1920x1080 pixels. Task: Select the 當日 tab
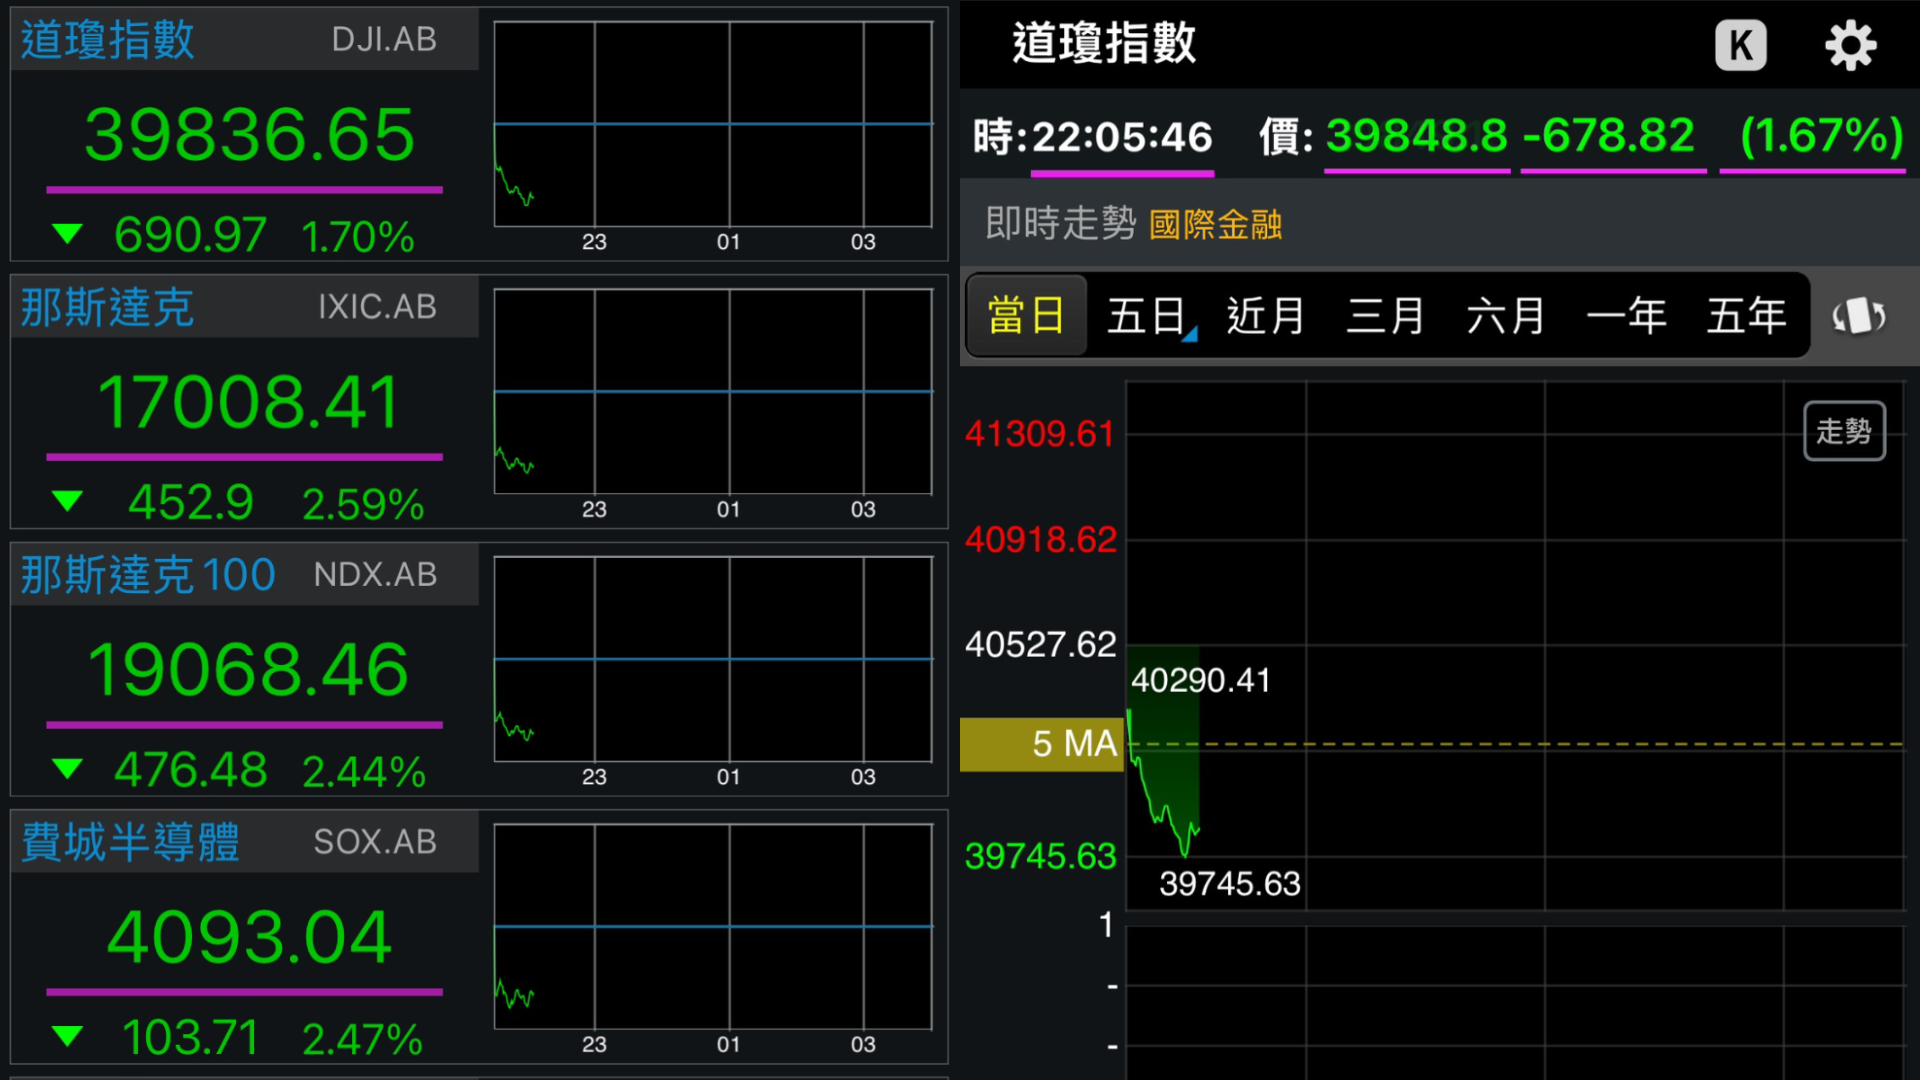point(1026,316)
